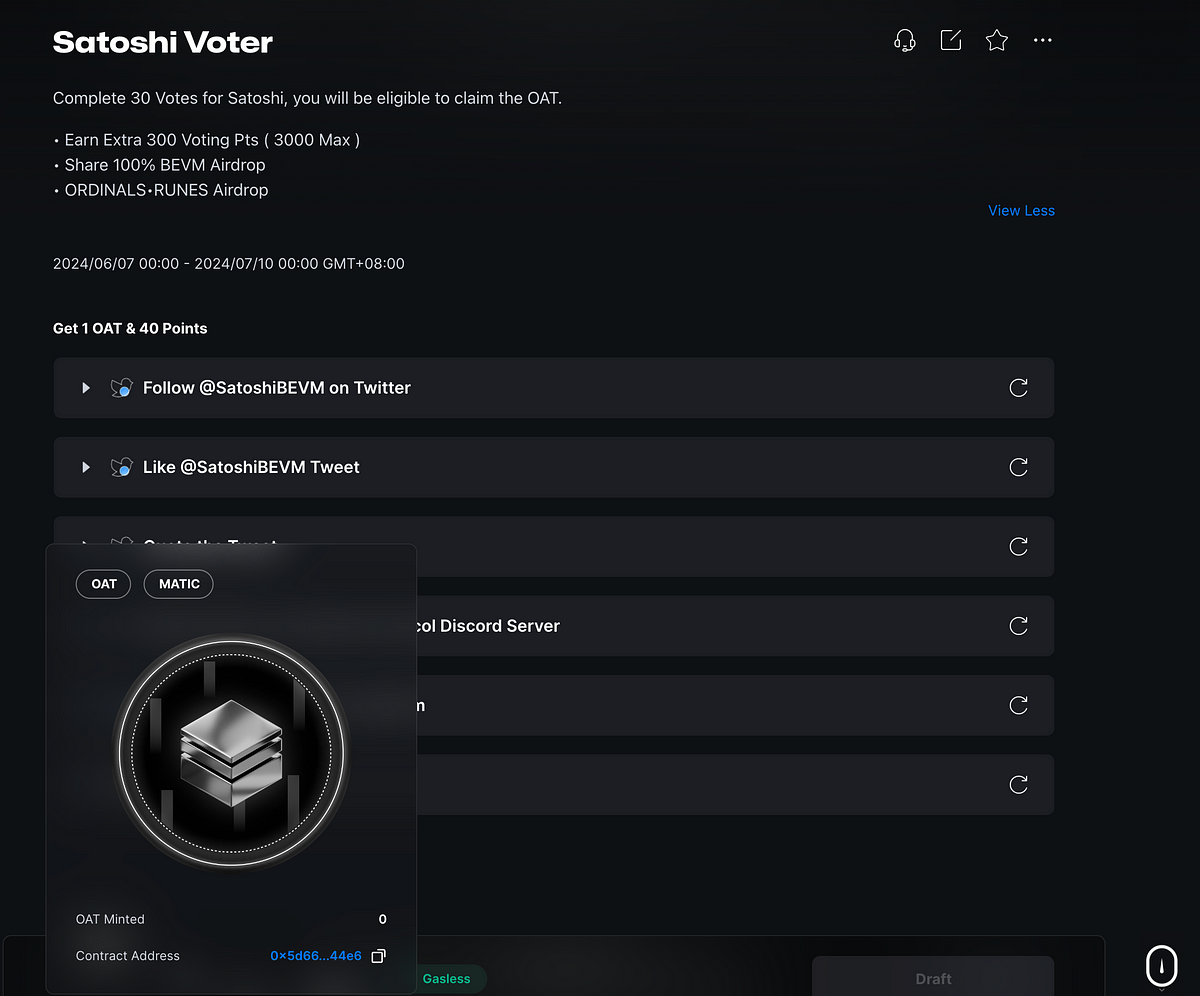The height and width of the screenshot is (996, 1200).
Task: Refresh the last task in the list
Action: tap(1018, 785)
